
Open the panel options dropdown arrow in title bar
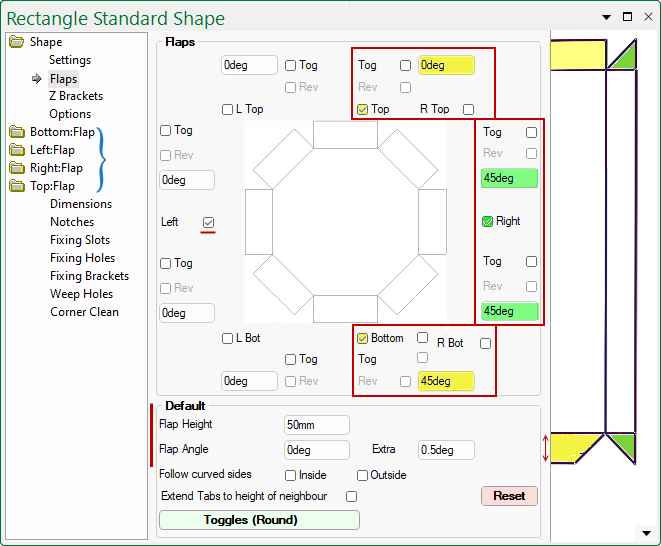coord(606,17)
